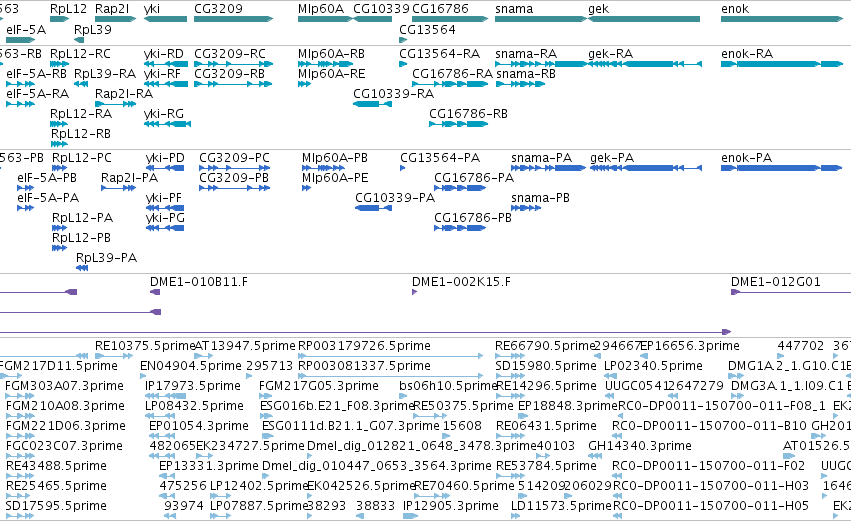Open protein feature yki-PD
The width and height of the screenshot is (851, 521).
[165, 168]
